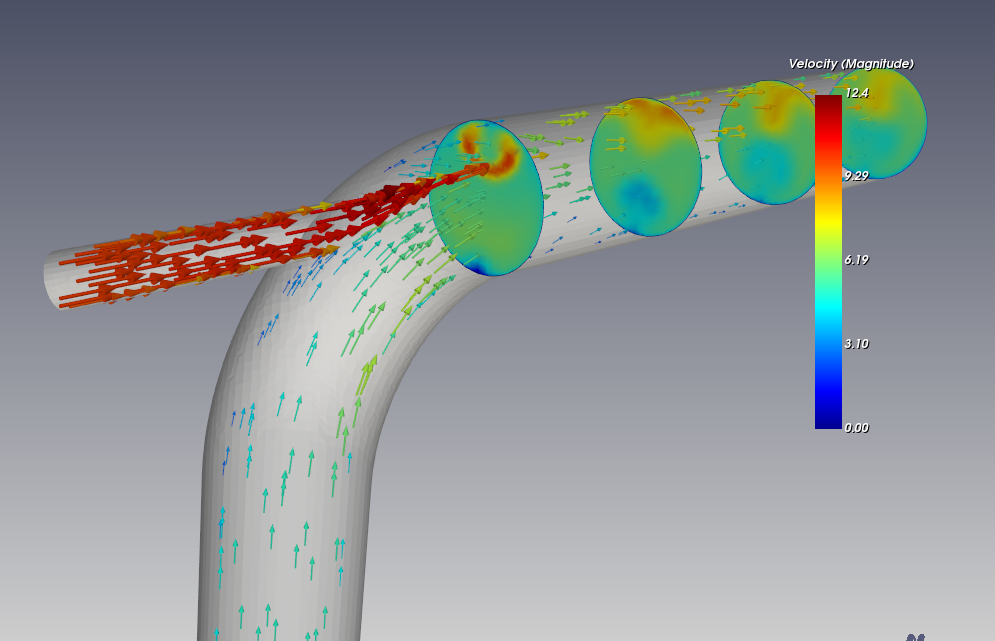Image resolution: width=995 pixels, height=641 pixels.
Task: Select the "Velocity (Magnitude)" legend title
Action: tap(851, 63)
